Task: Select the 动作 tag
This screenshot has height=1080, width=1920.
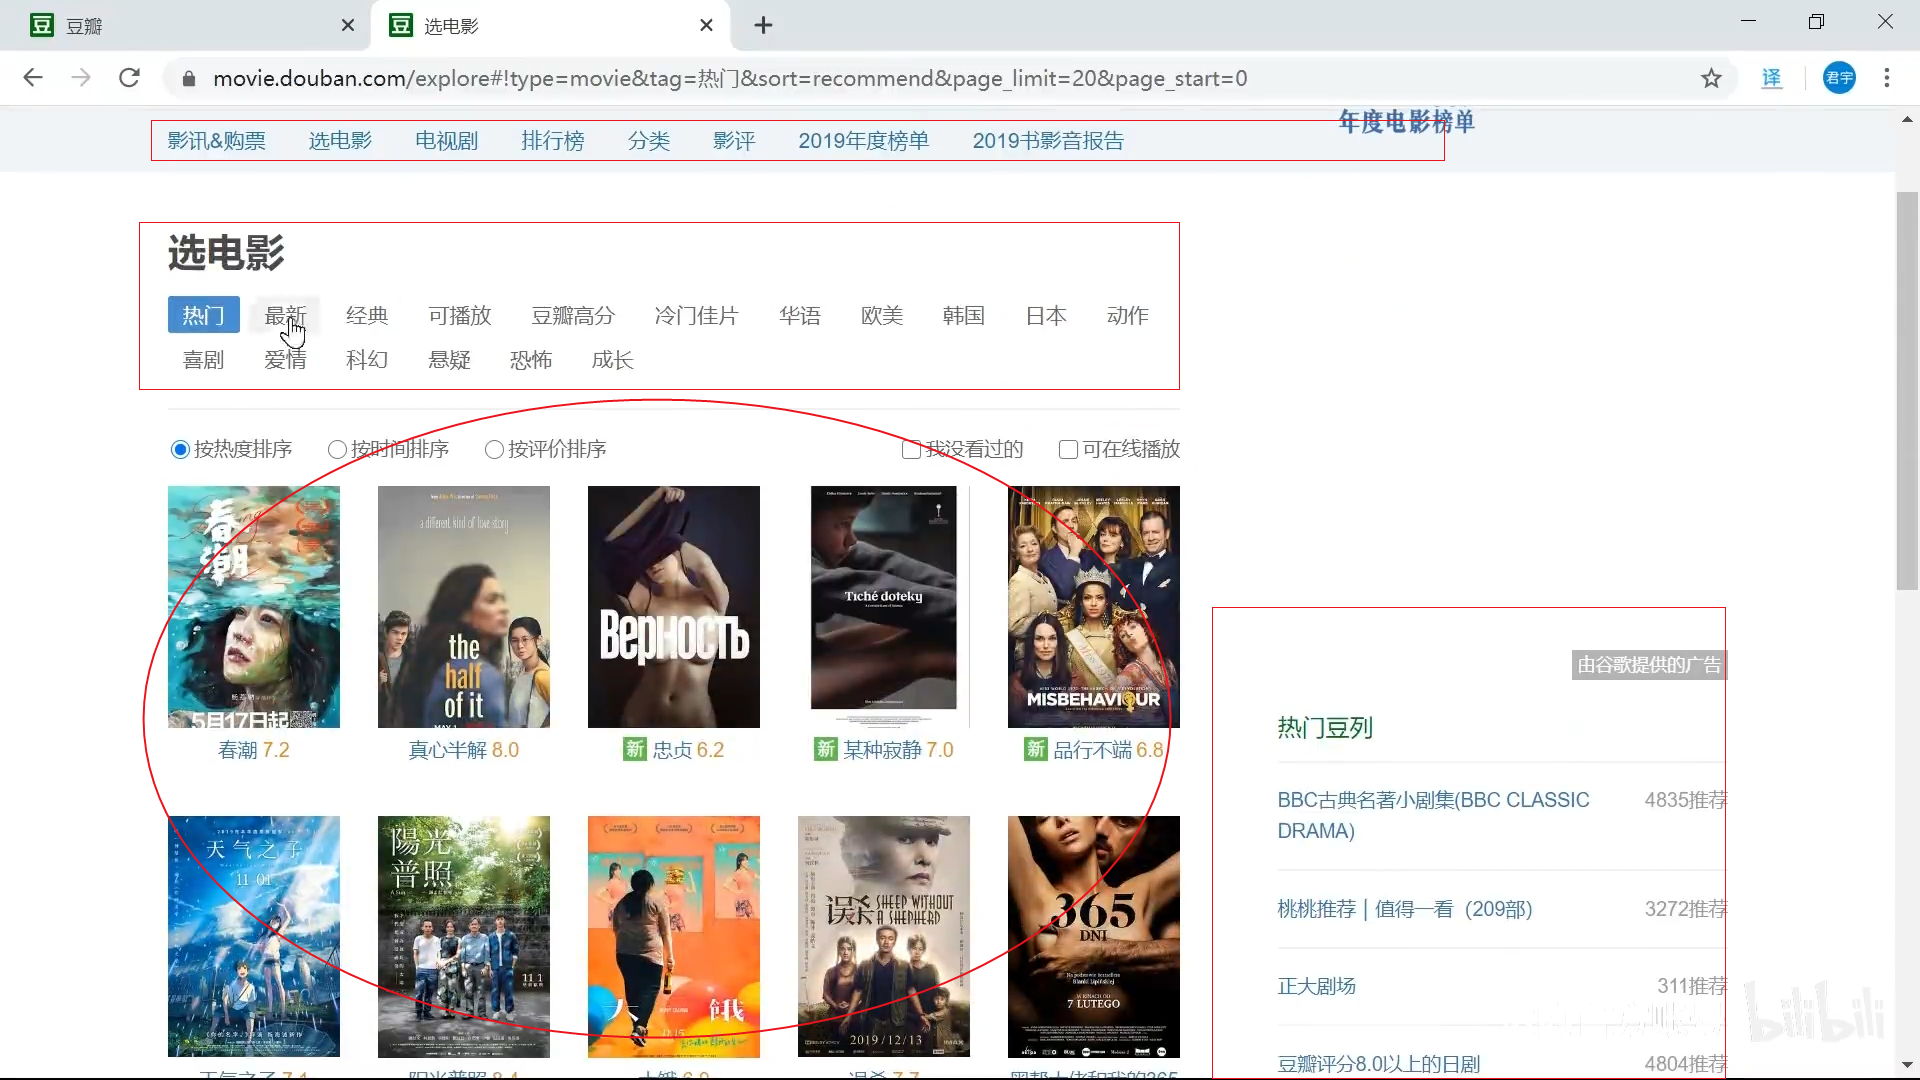Action: [1127, 315]
